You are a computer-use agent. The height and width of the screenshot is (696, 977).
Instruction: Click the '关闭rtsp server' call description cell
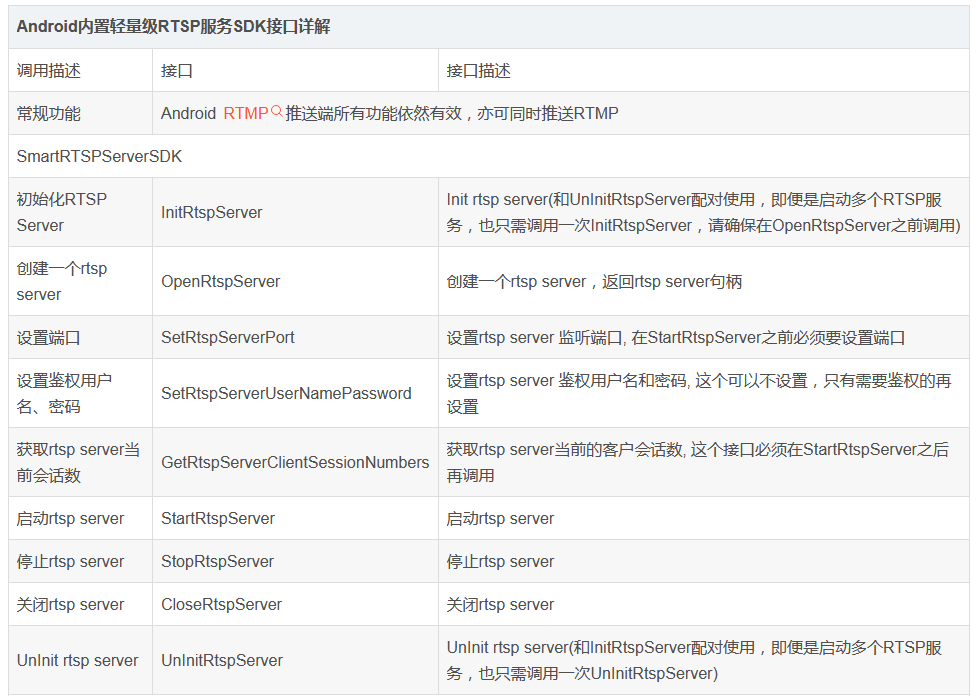click(x=80, y=604)
